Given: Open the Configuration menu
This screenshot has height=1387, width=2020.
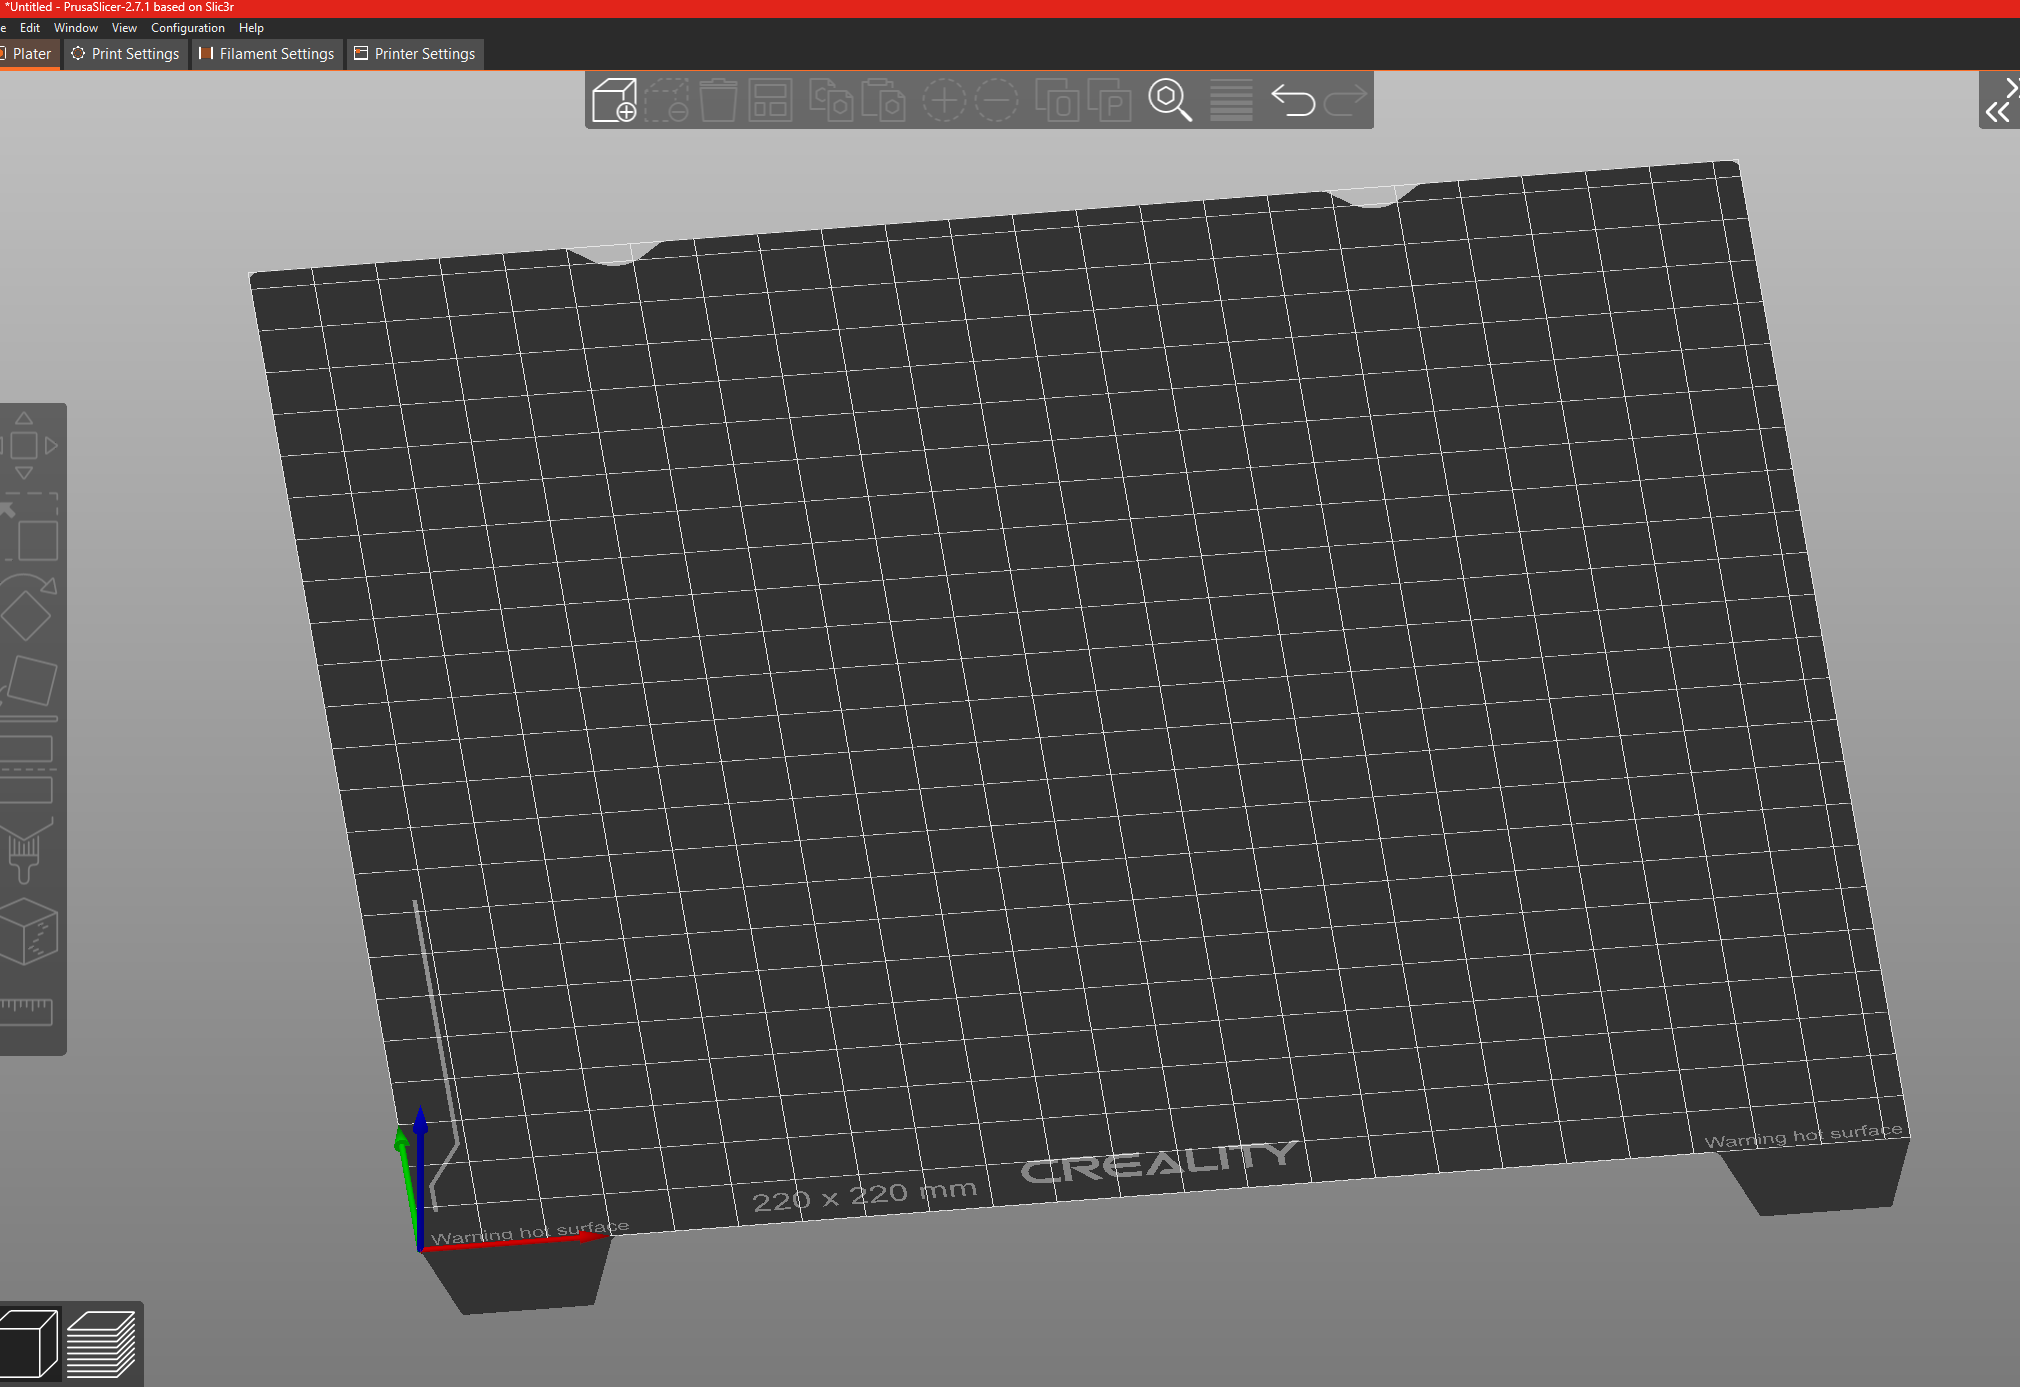Looking at the screenshot, I should [188, 28].
